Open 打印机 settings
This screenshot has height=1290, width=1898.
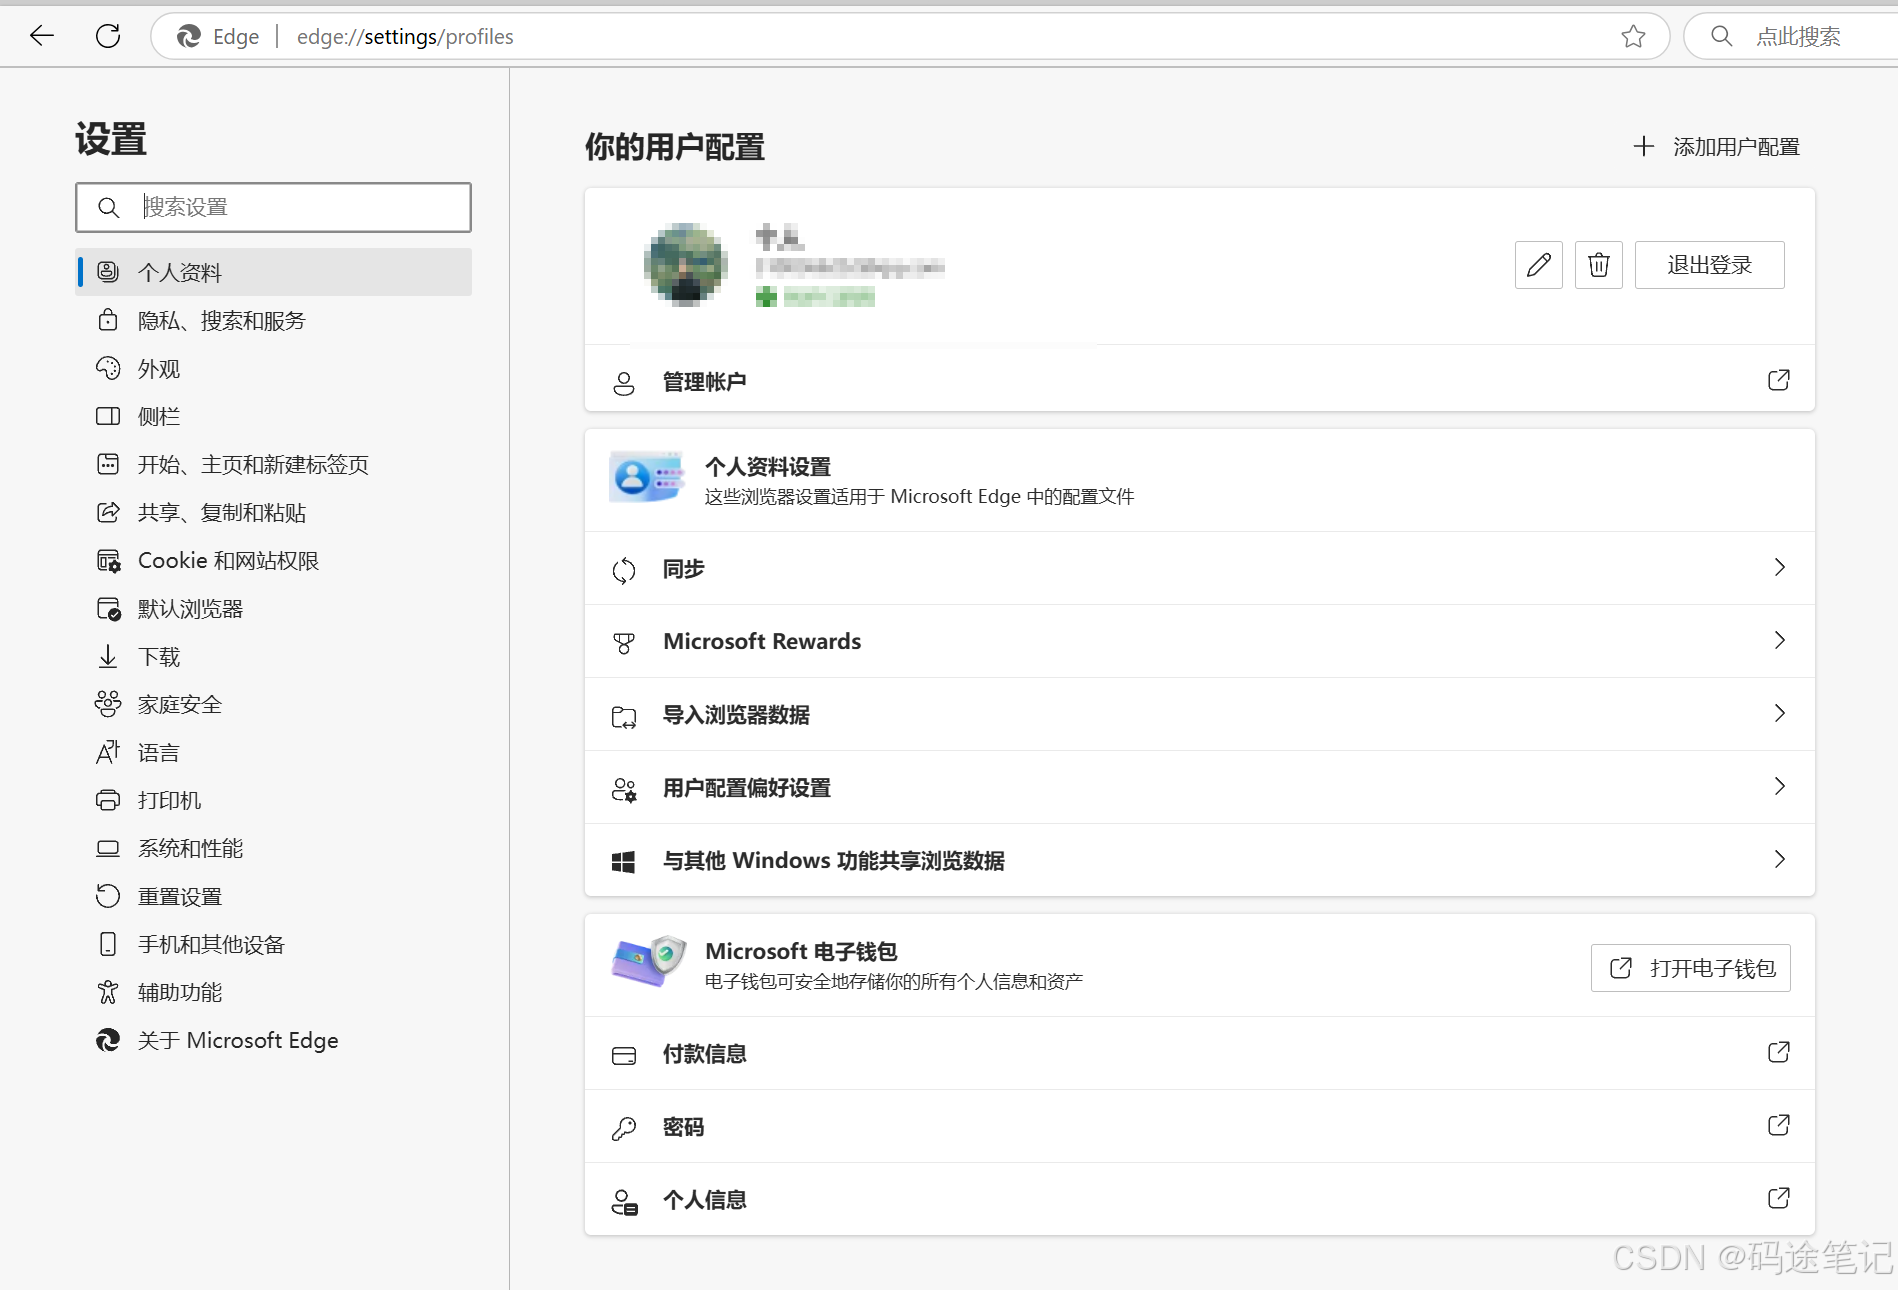click(x=274, y=800)
